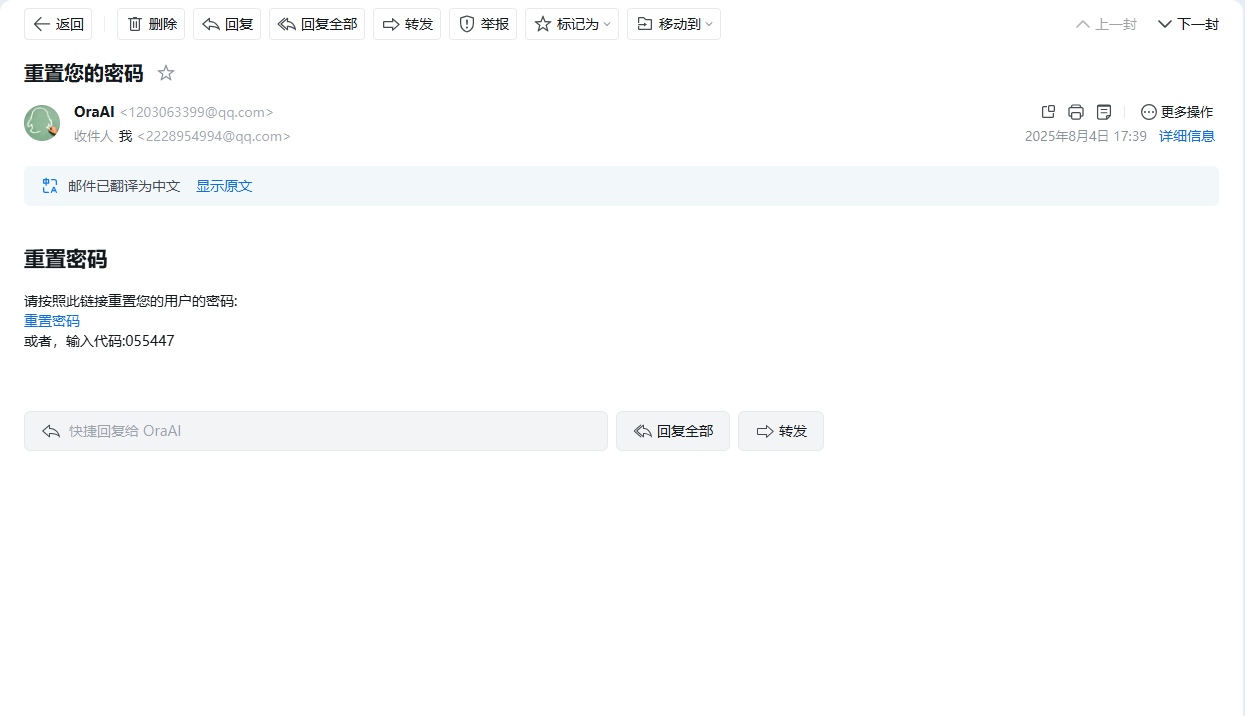Report the email with 举报
Viewport: 1245px width, 716px height.
tap(483, 24)
